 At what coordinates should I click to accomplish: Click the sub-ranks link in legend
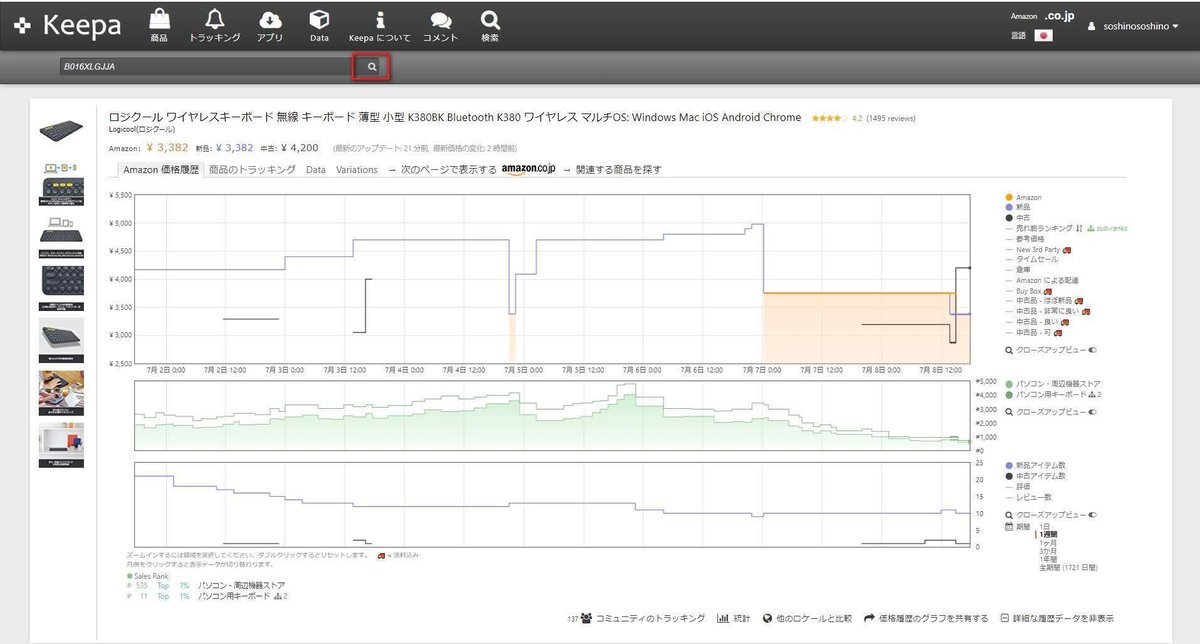click(1107, 228)
